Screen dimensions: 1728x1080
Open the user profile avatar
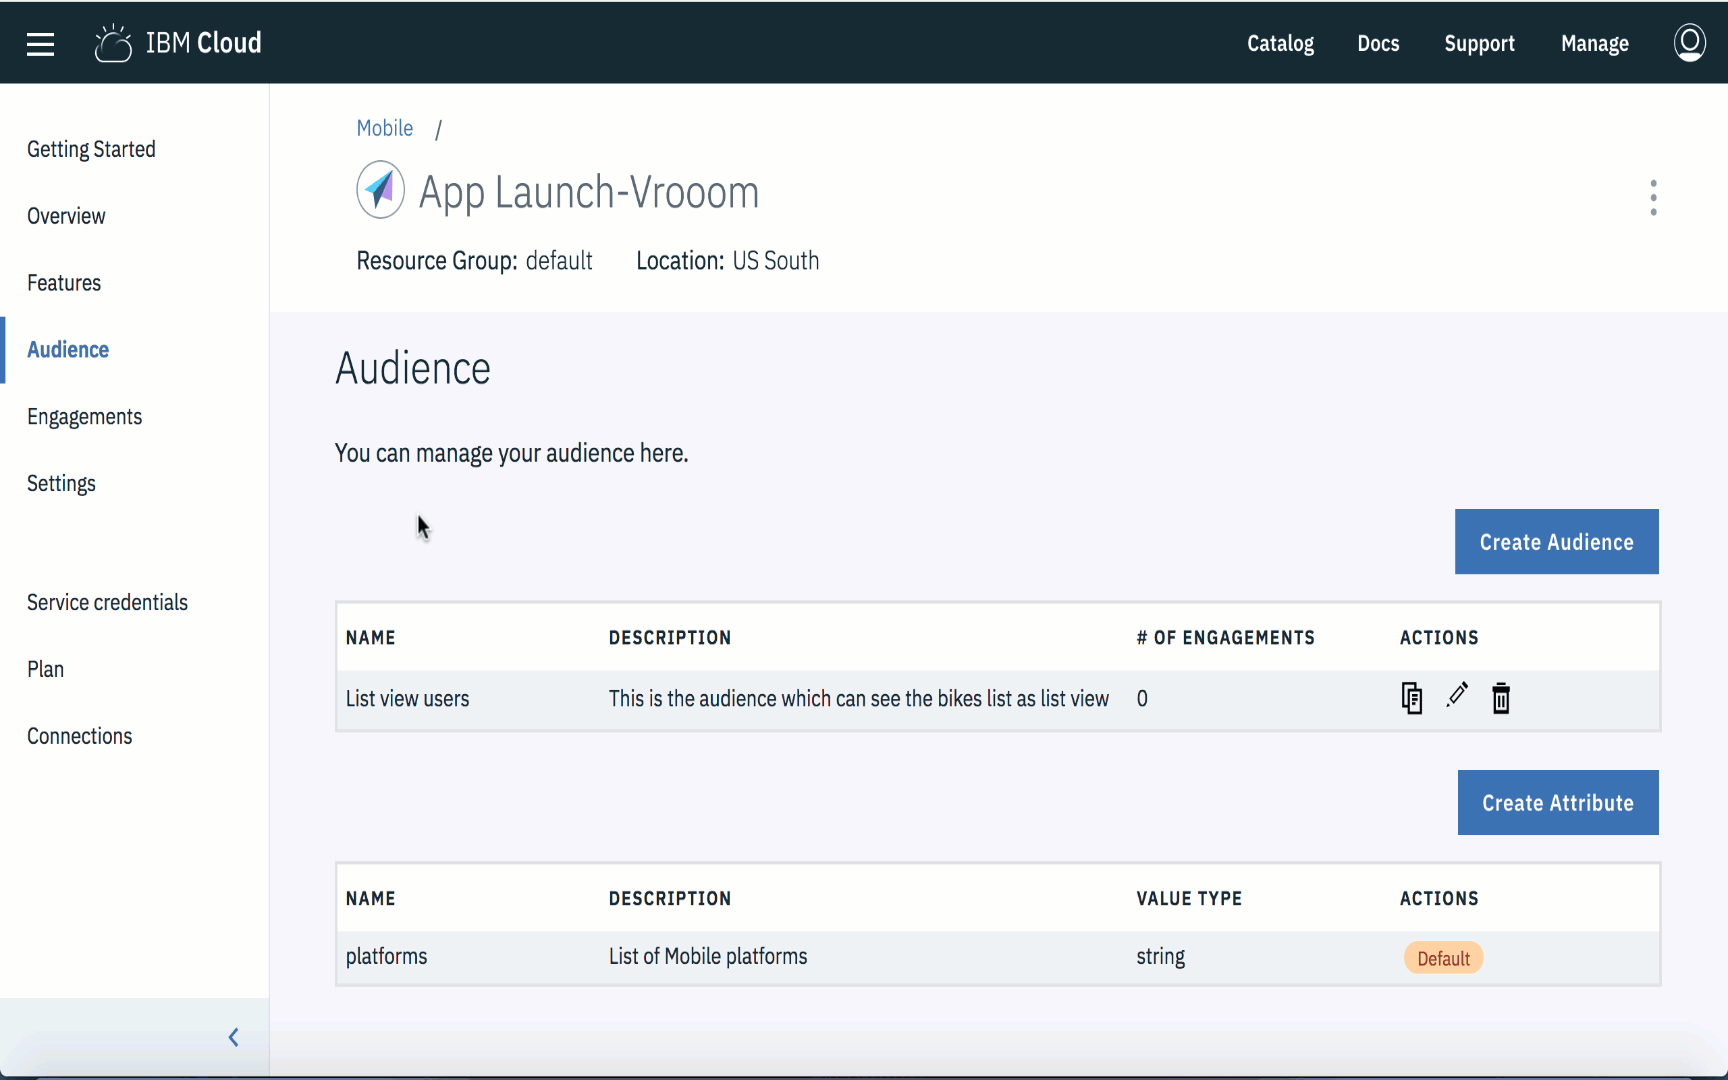[x=1689, y=43]
